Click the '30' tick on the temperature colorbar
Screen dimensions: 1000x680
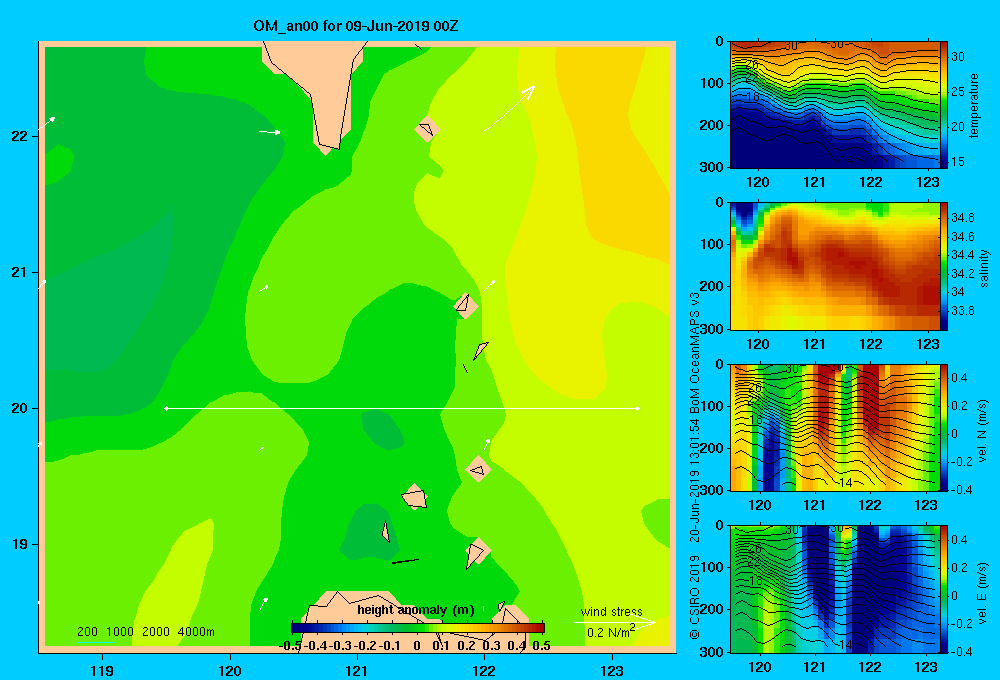point(958,57)
